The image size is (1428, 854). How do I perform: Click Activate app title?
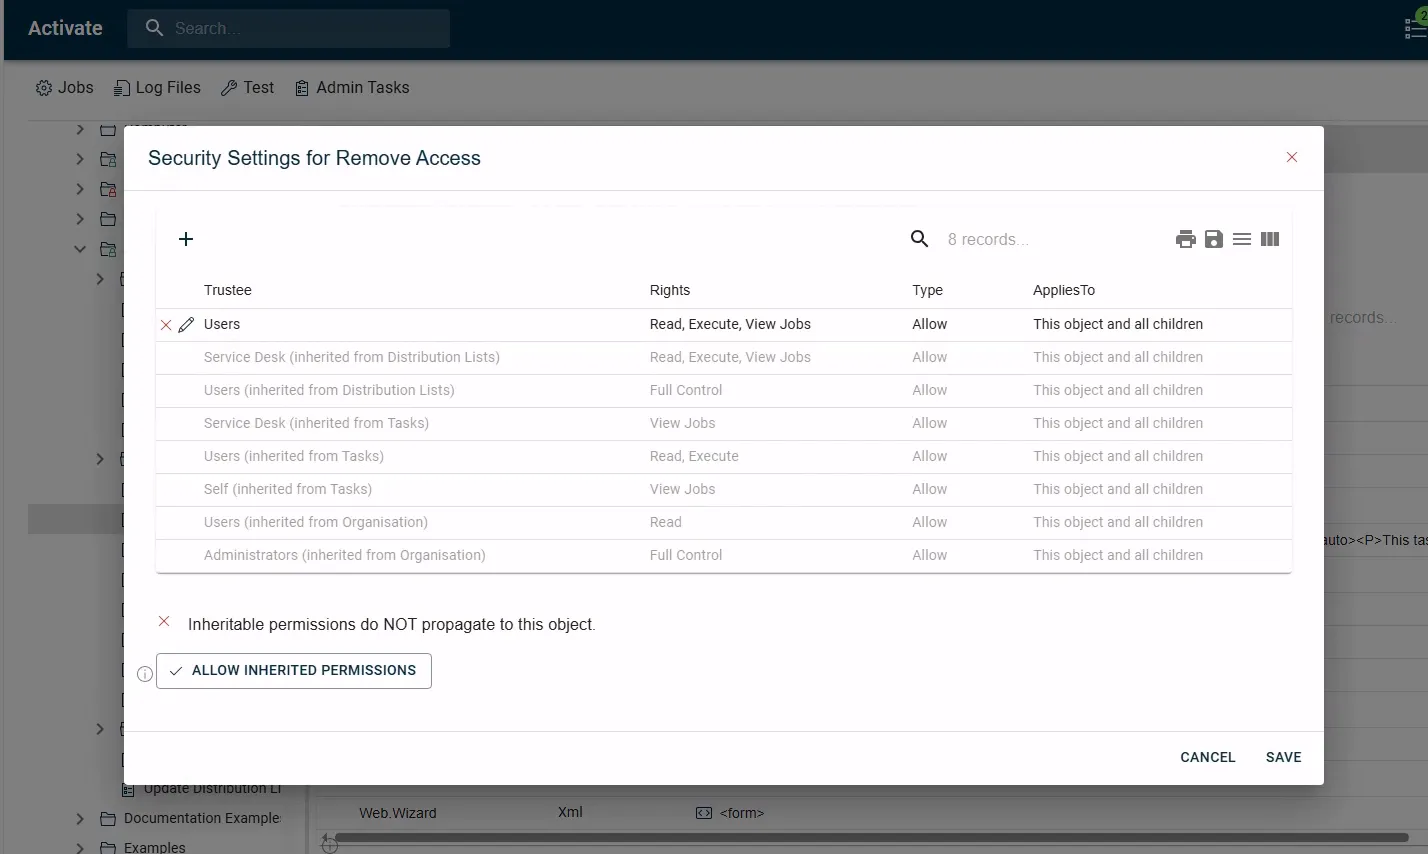[x=65, y=28]
